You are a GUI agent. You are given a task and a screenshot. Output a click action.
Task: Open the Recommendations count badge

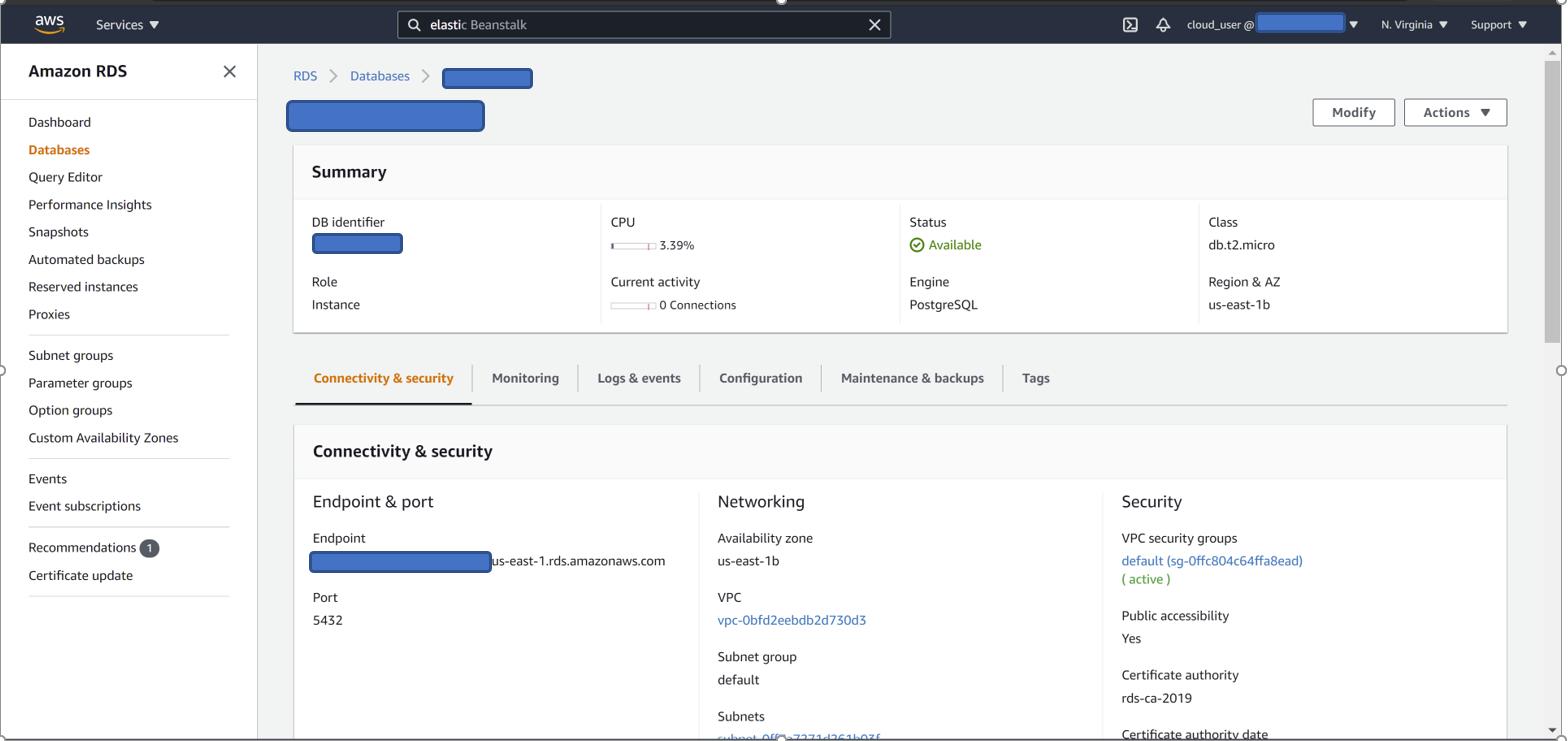point(149,548)
